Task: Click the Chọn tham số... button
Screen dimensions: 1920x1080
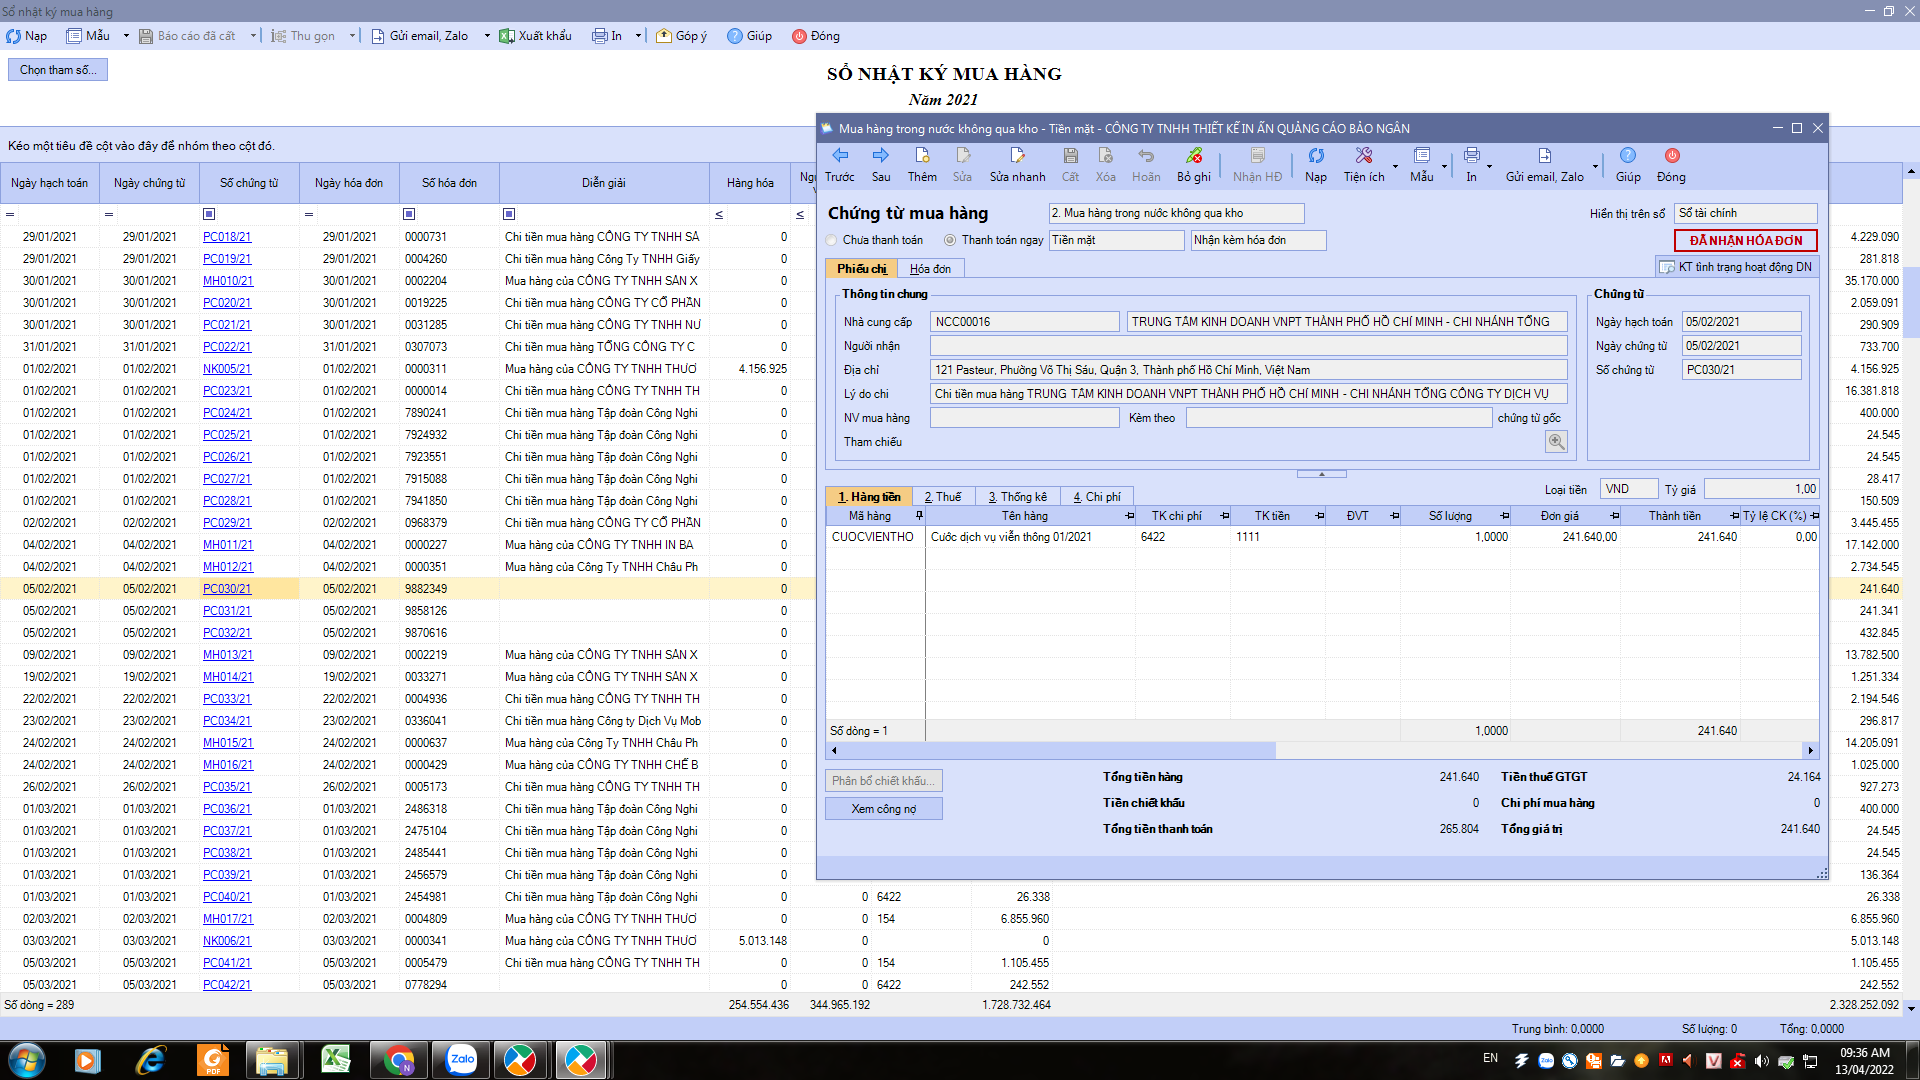Action: [58, 70]
